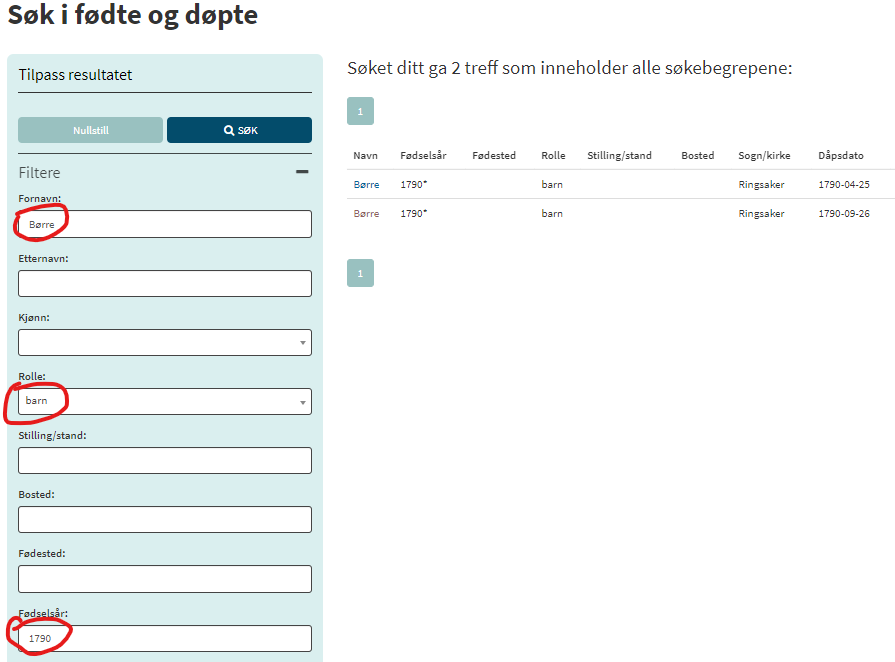This screenshot has width=895, height=662.
Task: Click the Fornavn input field
Action: click(x=165, y=224)
